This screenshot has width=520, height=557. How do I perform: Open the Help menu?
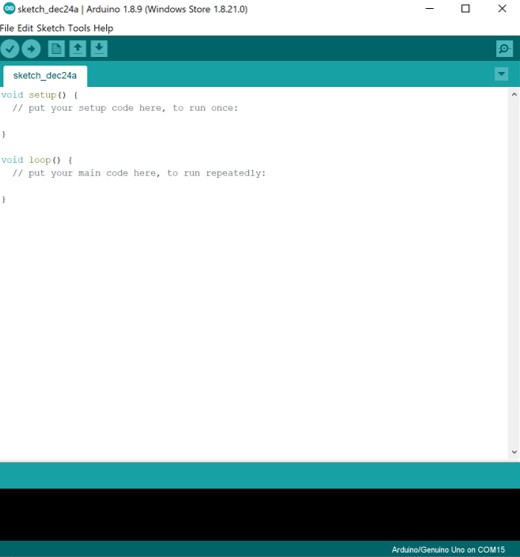pyautogui.click(x=103, y=28)
